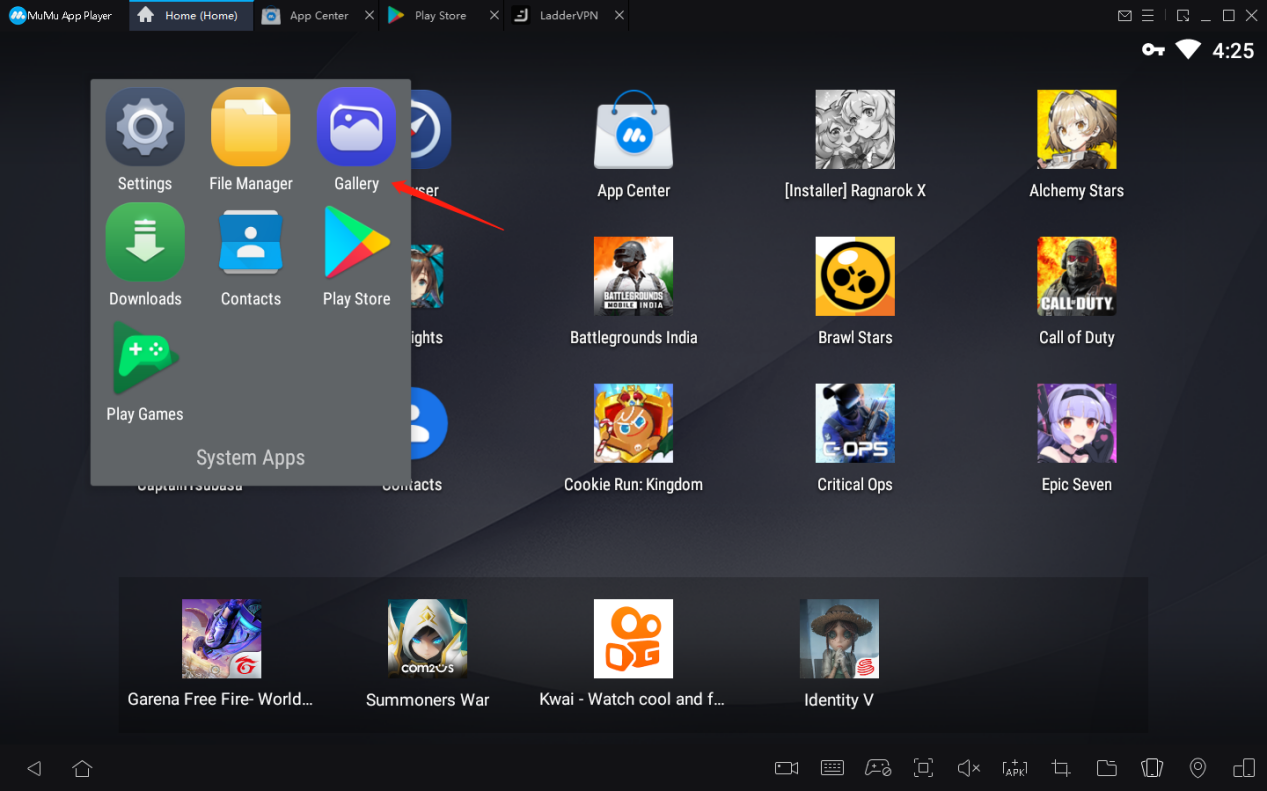
Task: Open Battlegrounds India game
Action: pyautogui.click(x=633, y=277)
